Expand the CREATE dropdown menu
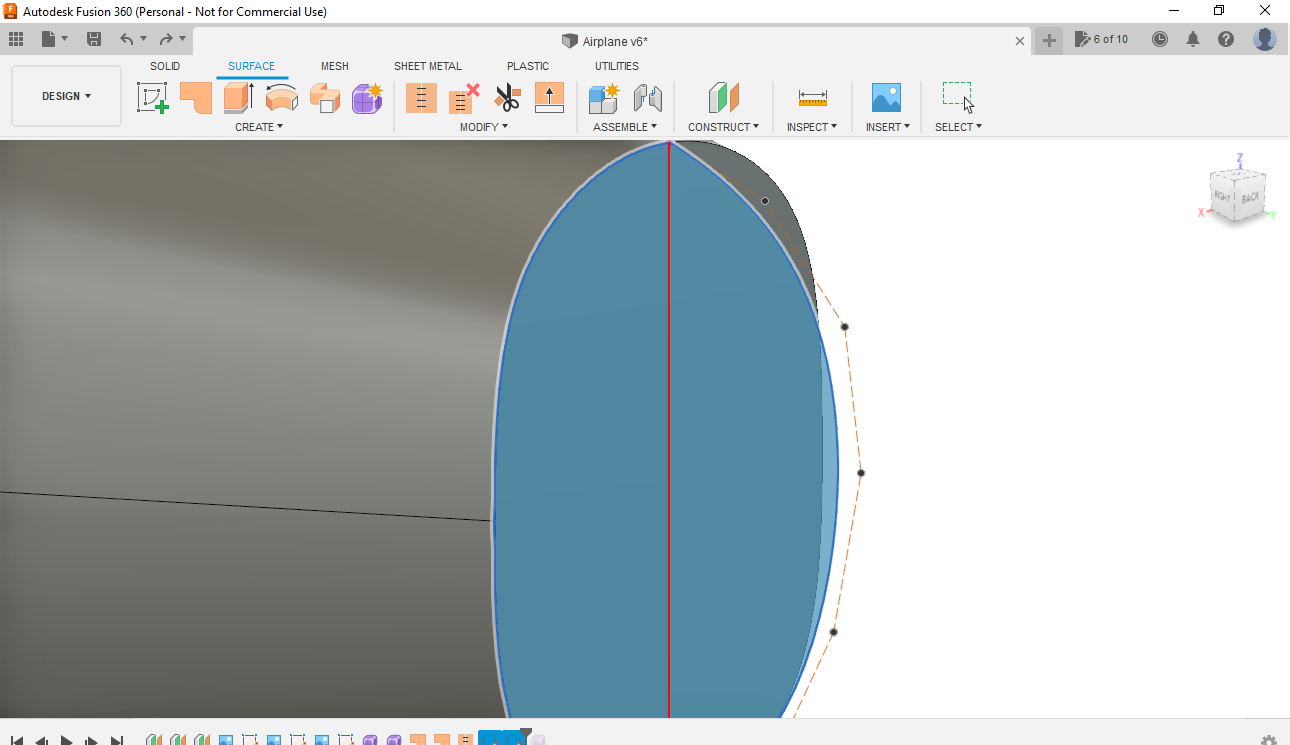This screenshot has width=1290, height=745. click(258, 126)
